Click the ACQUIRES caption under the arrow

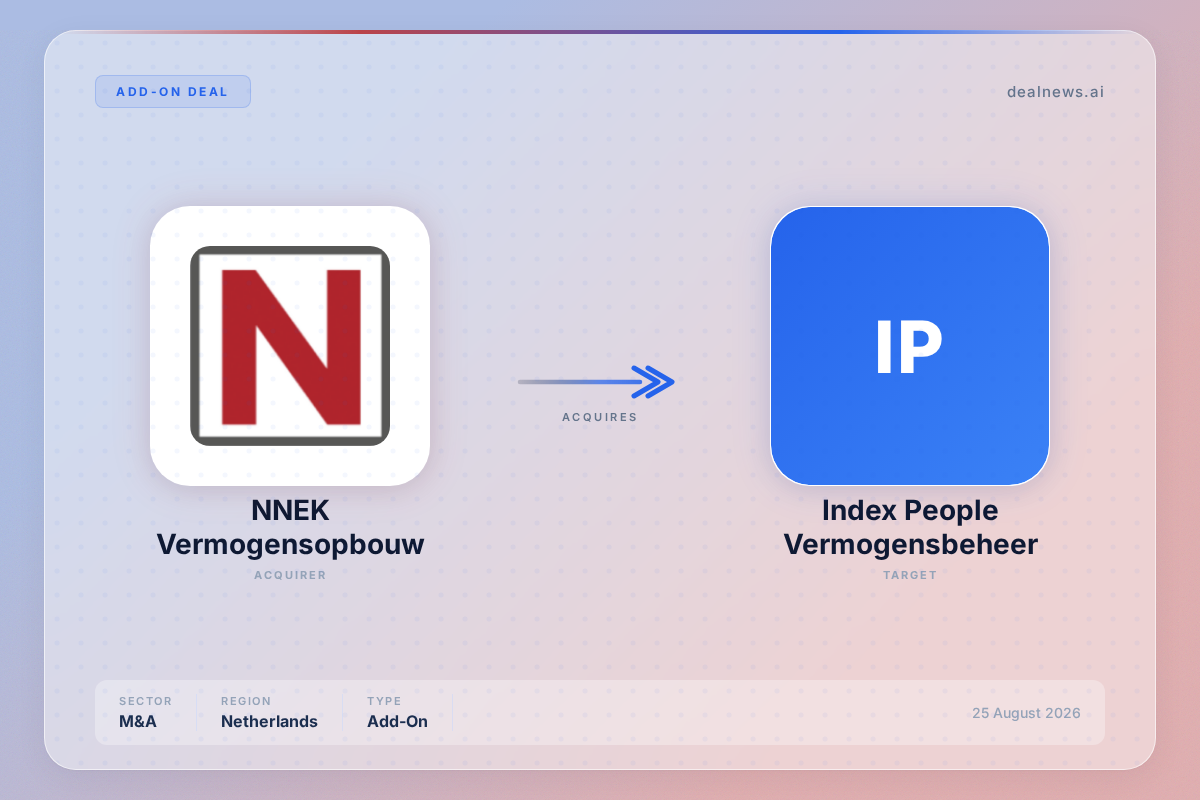[x=599, y=417]
